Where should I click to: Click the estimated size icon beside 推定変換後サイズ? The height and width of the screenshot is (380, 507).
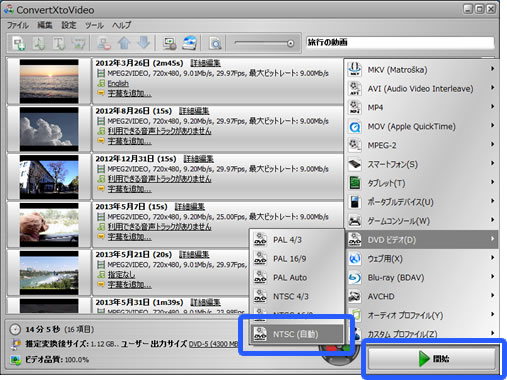tap(15, 344)
